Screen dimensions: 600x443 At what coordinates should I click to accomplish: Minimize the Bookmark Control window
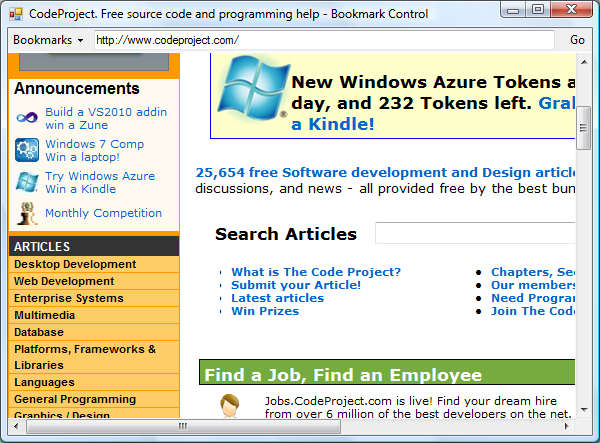(513, 9)
